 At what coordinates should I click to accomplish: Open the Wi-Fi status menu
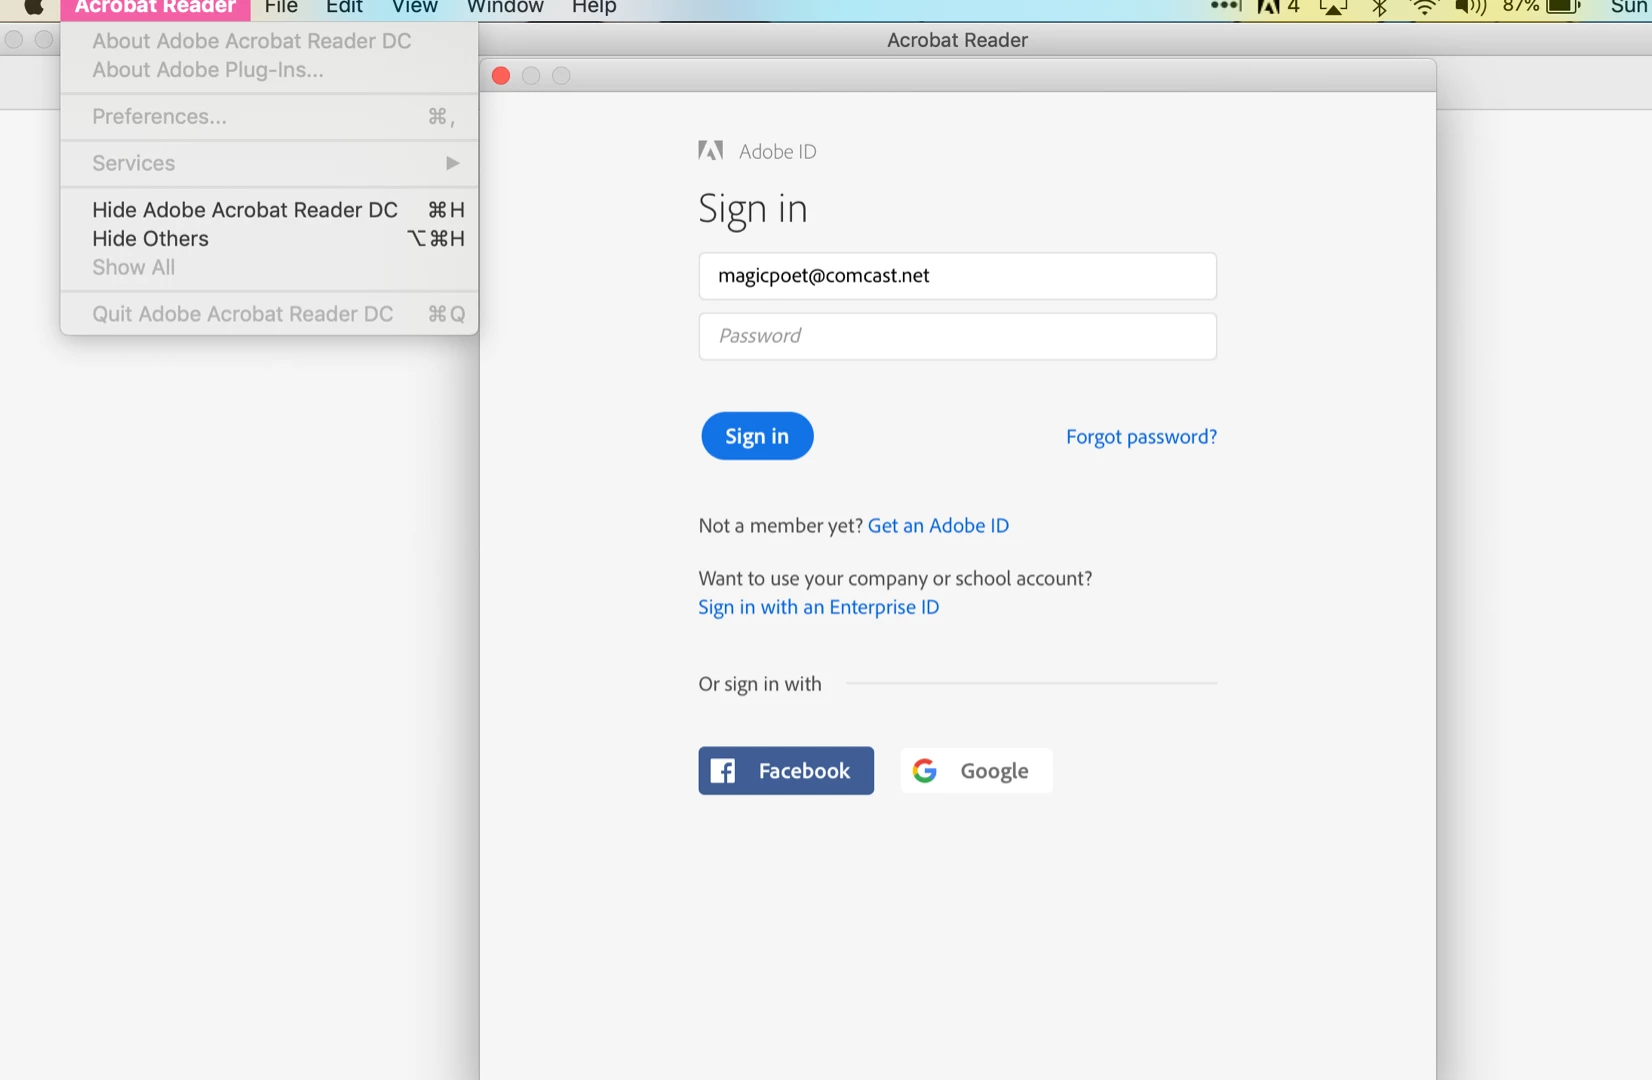pos(1424,7)
